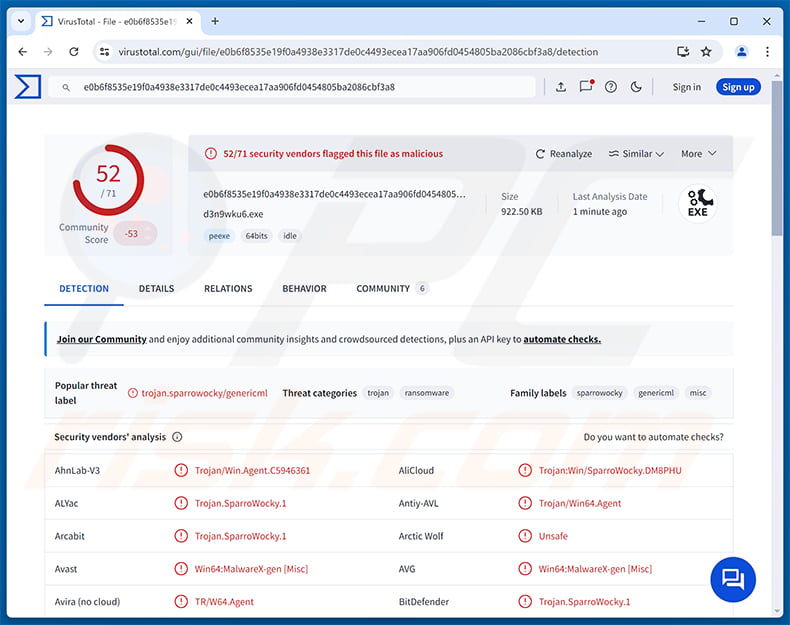Click the trojan threat category chip
Image resolution: width=790 pixels, height=625 pixels.
tap(378, 393)
